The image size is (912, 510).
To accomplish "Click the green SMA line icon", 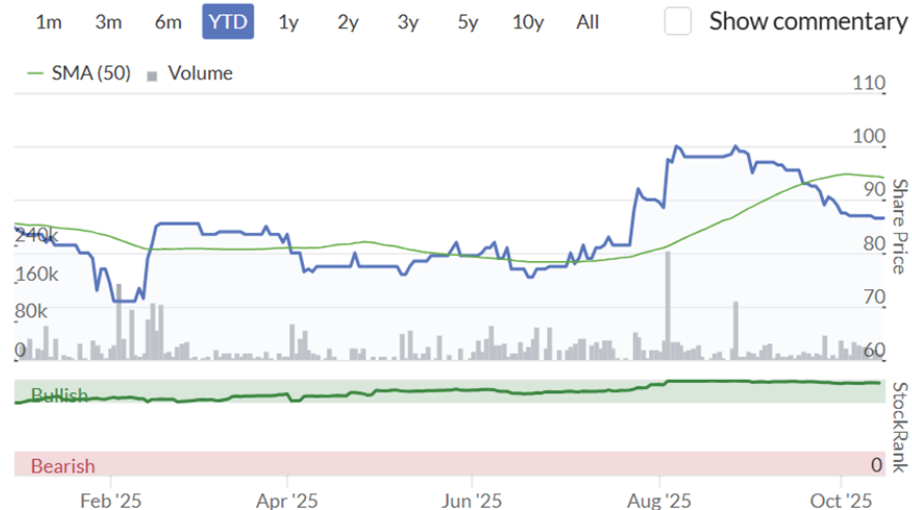I will [37, 73].
